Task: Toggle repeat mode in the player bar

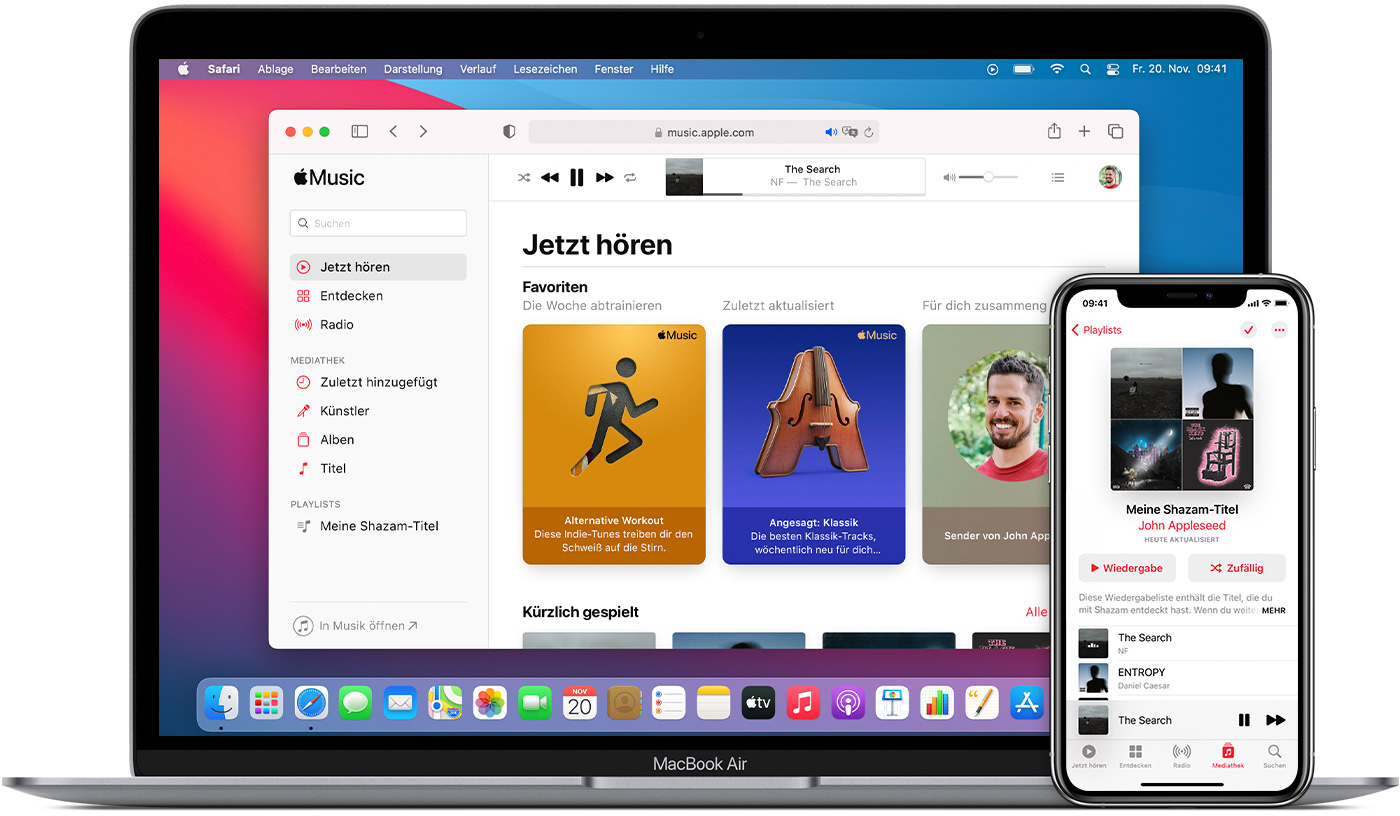Action: pyautogui.click(x=630, y=178)
